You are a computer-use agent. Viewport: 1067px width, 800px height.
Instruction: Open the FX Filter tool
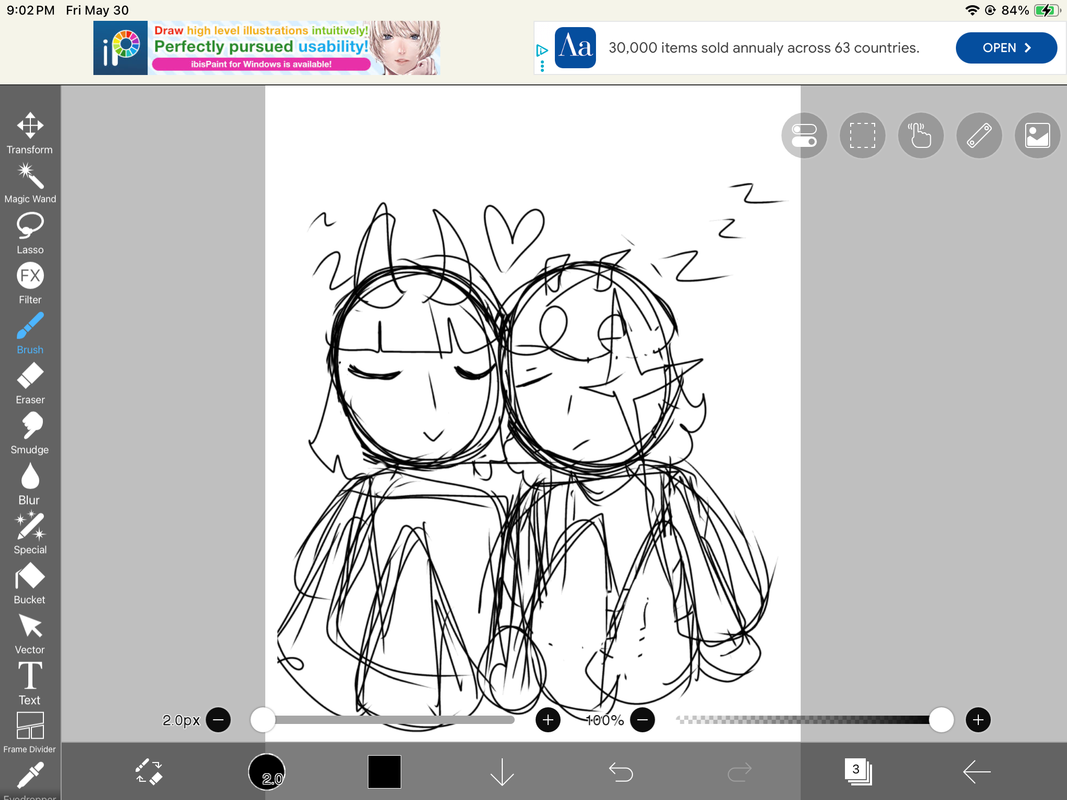point(30,284)
